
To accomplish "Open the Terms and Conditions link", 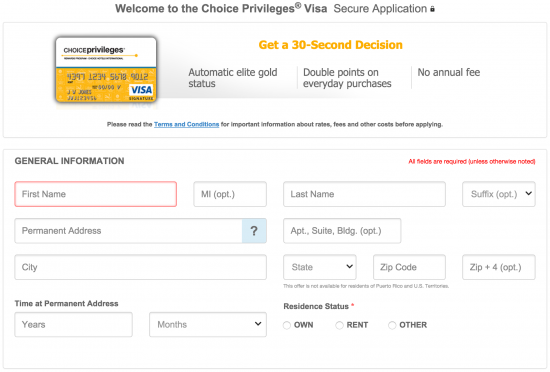I will point(186,124).
